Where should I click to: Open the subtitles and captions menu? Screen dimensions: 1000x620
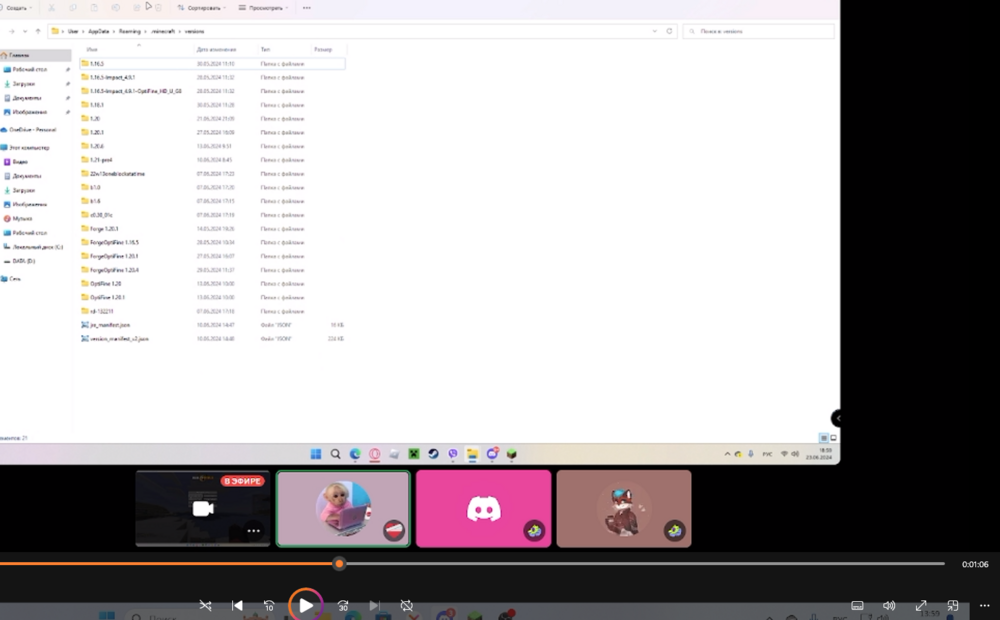(x=857, y=605)
